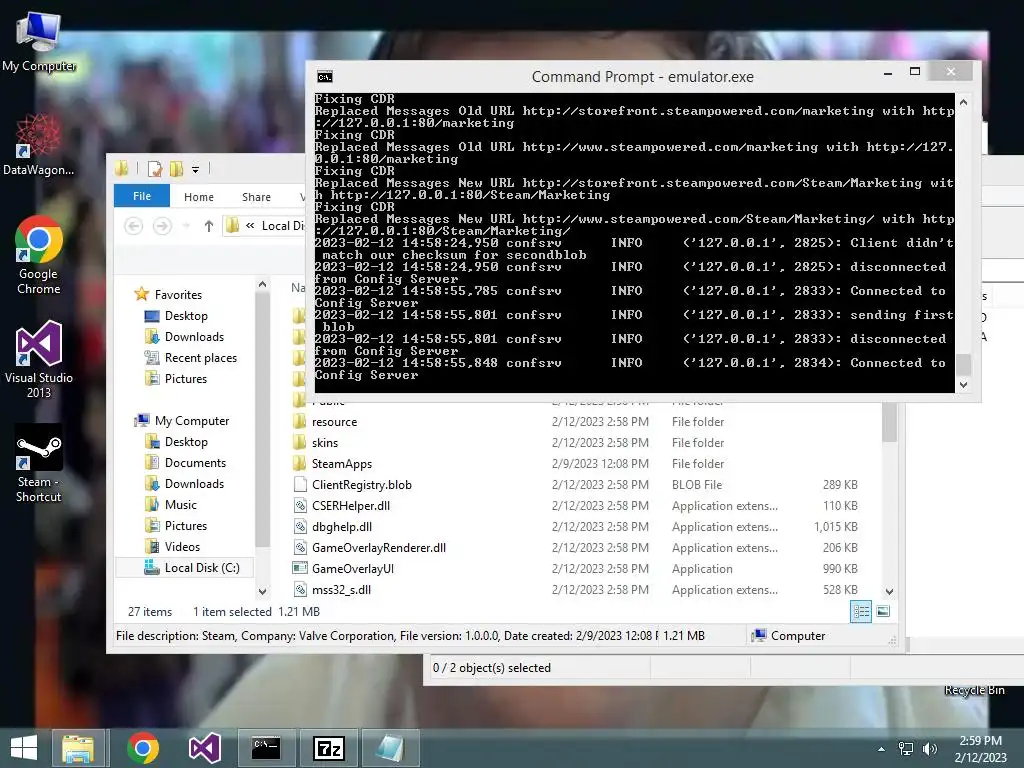Screen dimensions: 1024x768
Task: Click the Explorer Back navigation arrow
Action: click(x=134, y=226)
